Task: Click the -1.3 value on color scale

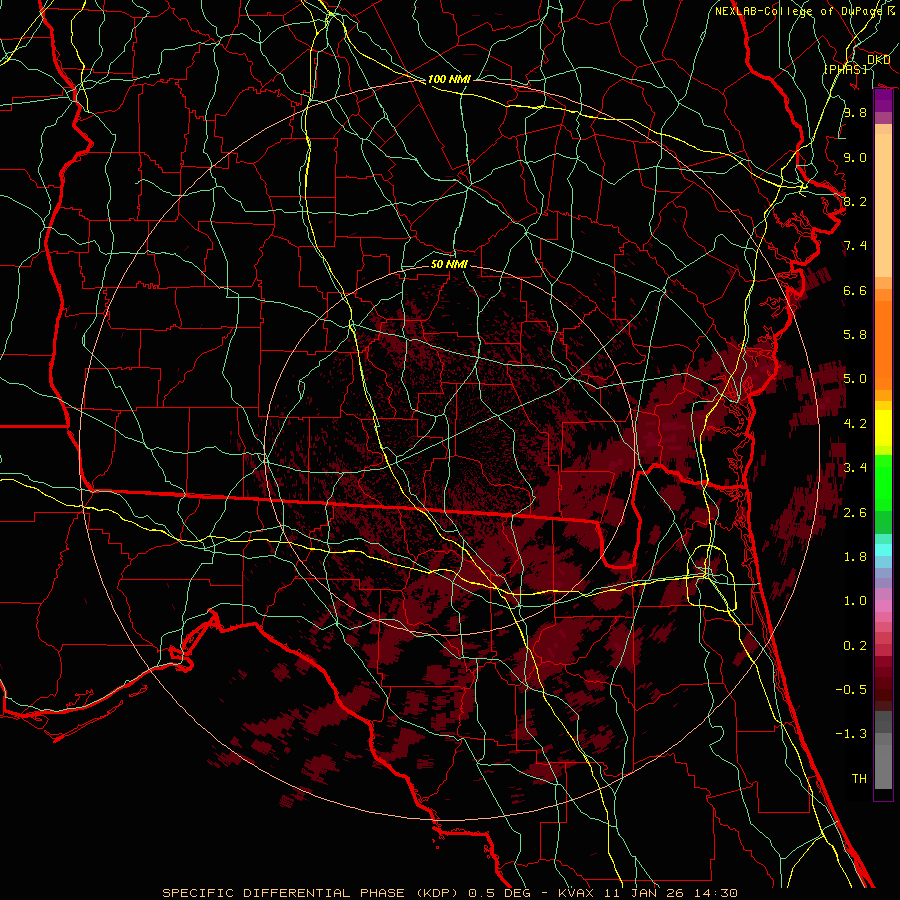Action: pyautogui.click(x=851, y=734)
